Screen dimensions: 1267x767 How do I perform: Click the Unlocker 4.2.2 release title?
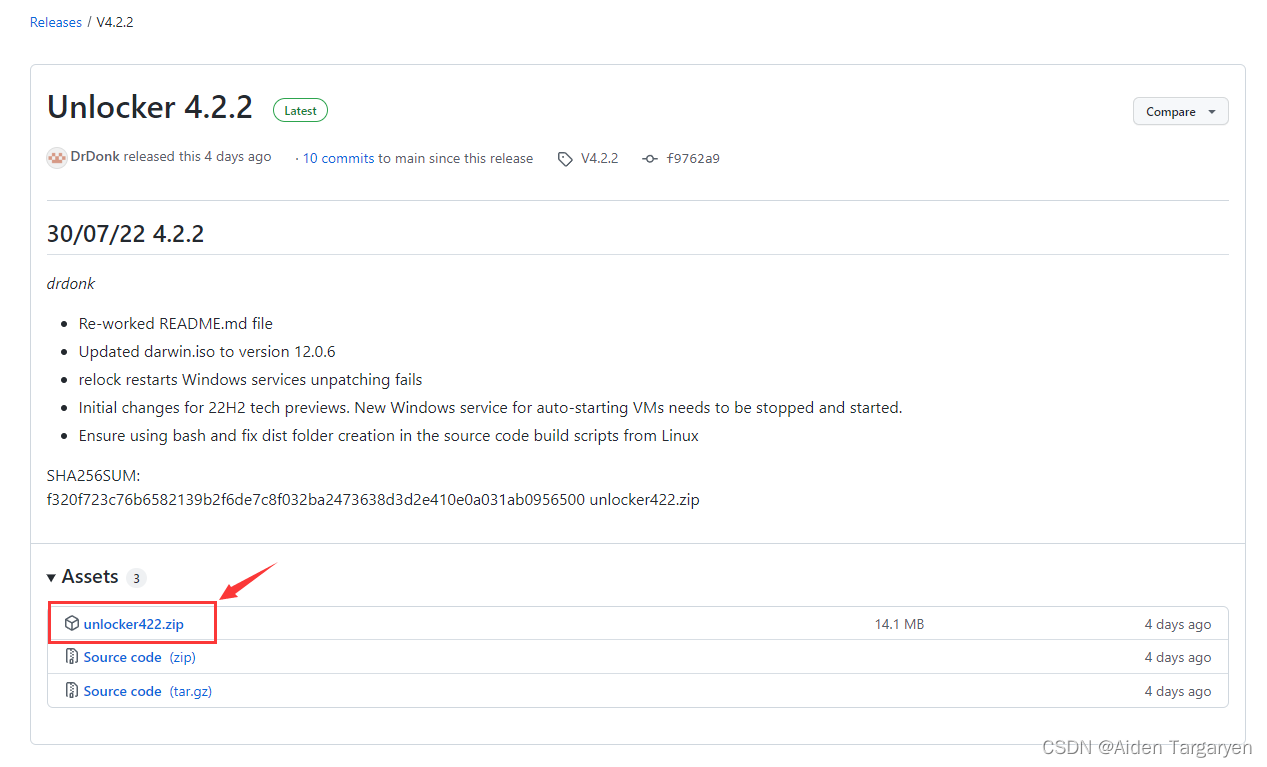coord(150,107)
